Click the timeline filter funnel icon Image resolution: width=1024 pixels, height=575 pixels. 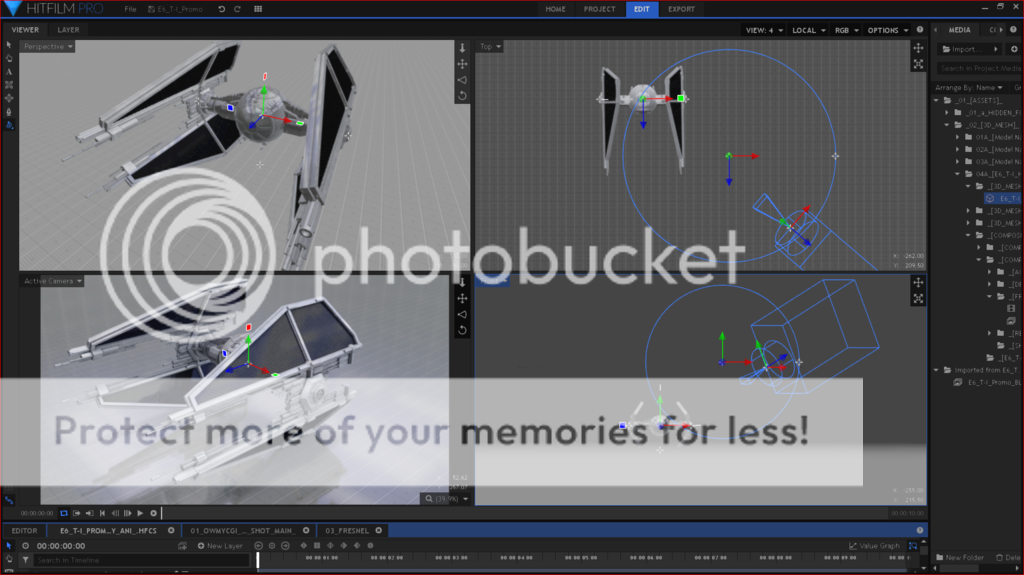[x=25, y=560]
